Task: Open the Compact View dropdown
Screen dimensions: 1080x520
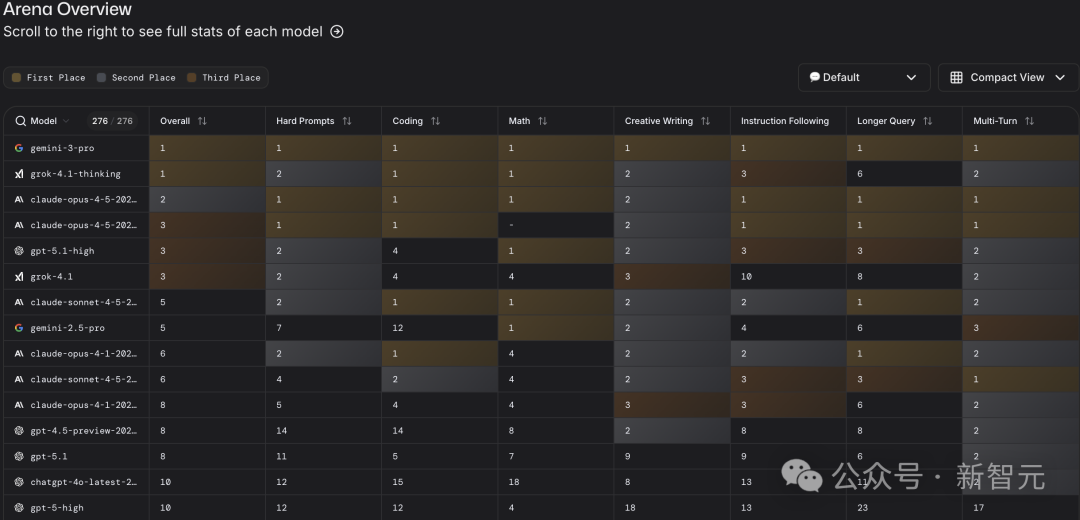Action: pos(1007,77)
